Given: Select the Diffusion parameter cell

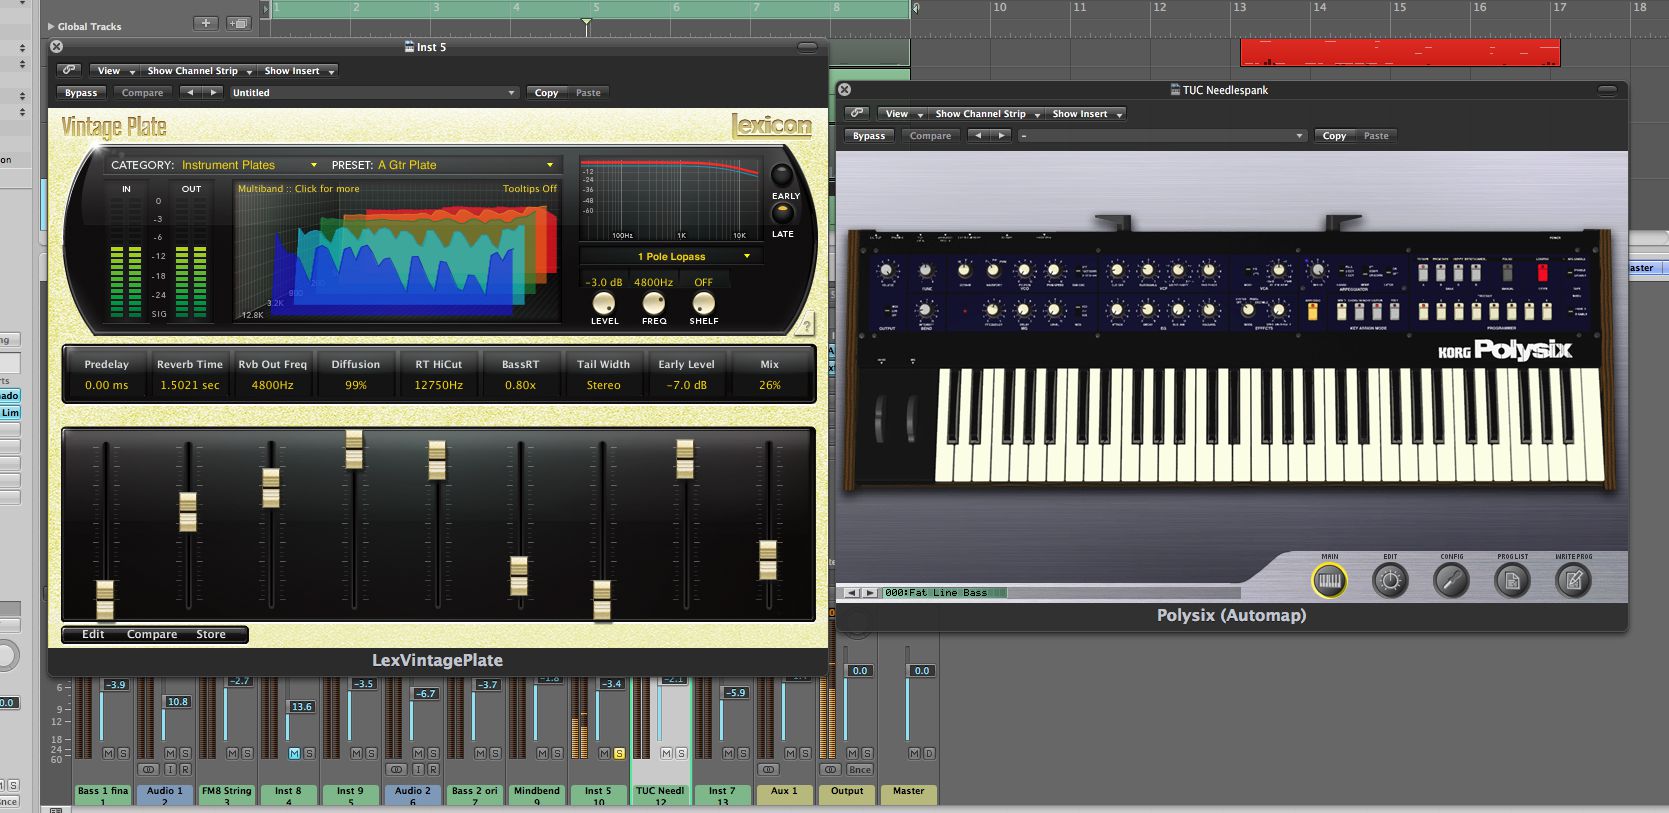Looking at the screenshot, I should 356,375.
